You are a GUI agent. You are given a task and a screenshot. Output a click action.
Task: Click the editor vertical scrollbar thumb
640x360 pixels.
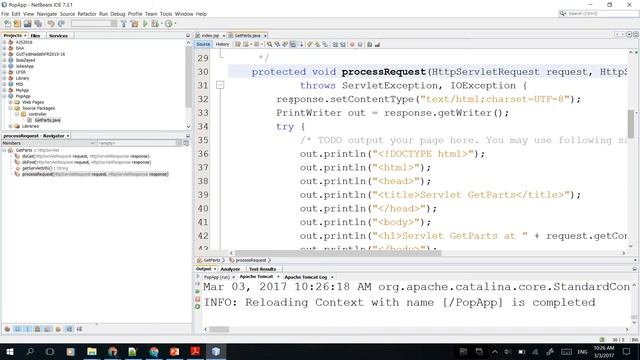(631, 124)
